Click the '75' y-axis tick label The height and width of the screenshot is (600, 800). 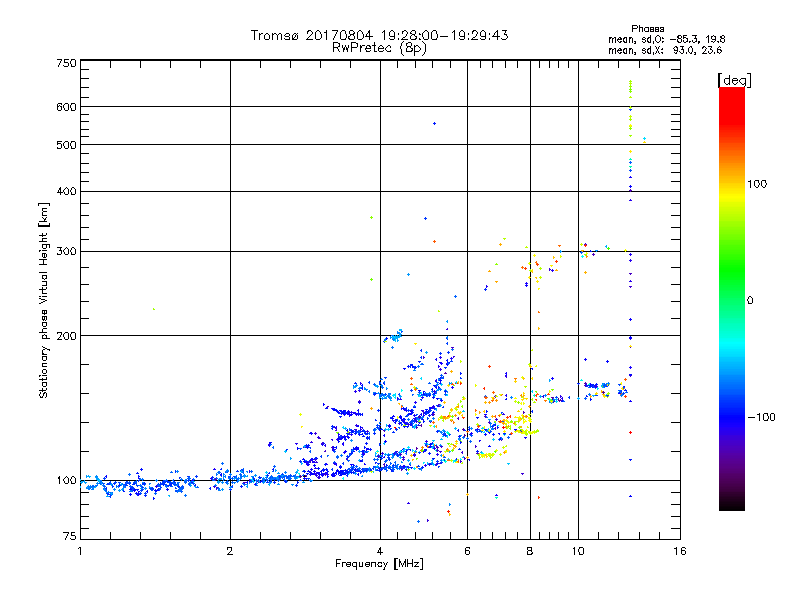(x=70, y=536)
